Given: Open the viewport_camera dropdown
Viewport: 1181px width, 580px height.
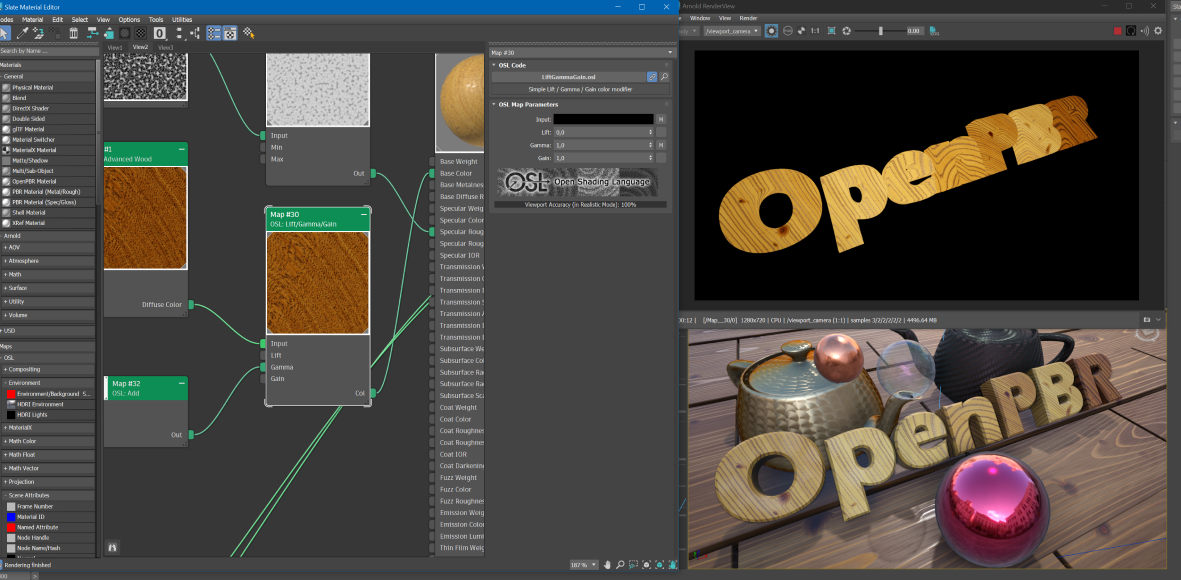Looking at the screenshot, I should [x=731, y=31].
